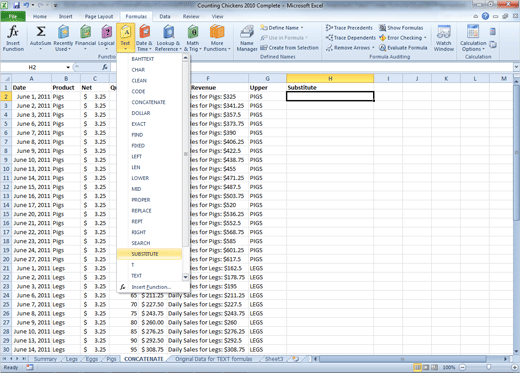Image resolution: width=520 pixels, height=373 pixels.
Task: Open the File tab
Action: (13, 16)
